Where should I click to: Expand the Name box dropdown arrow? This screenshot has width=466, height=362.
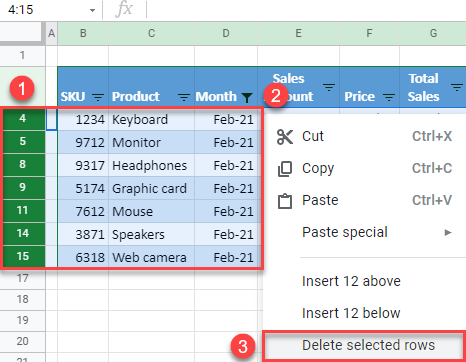click(x=92, y=10)
